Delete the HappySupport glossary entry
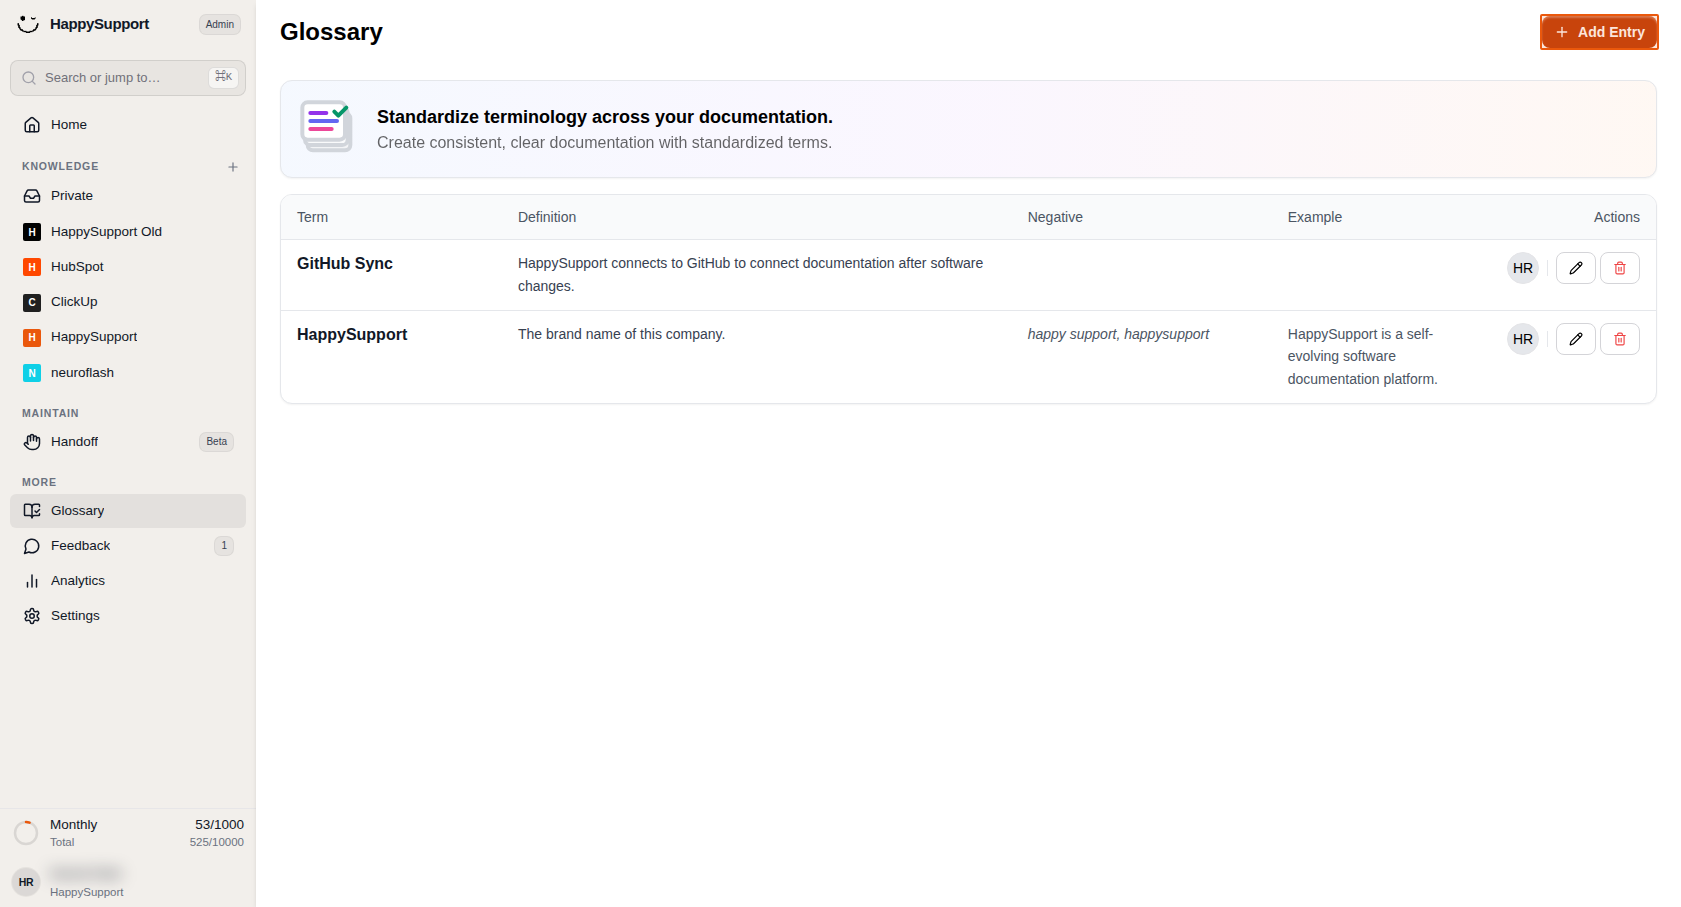The height and width of the screenshot is (907, 1681). (1620, 339)
